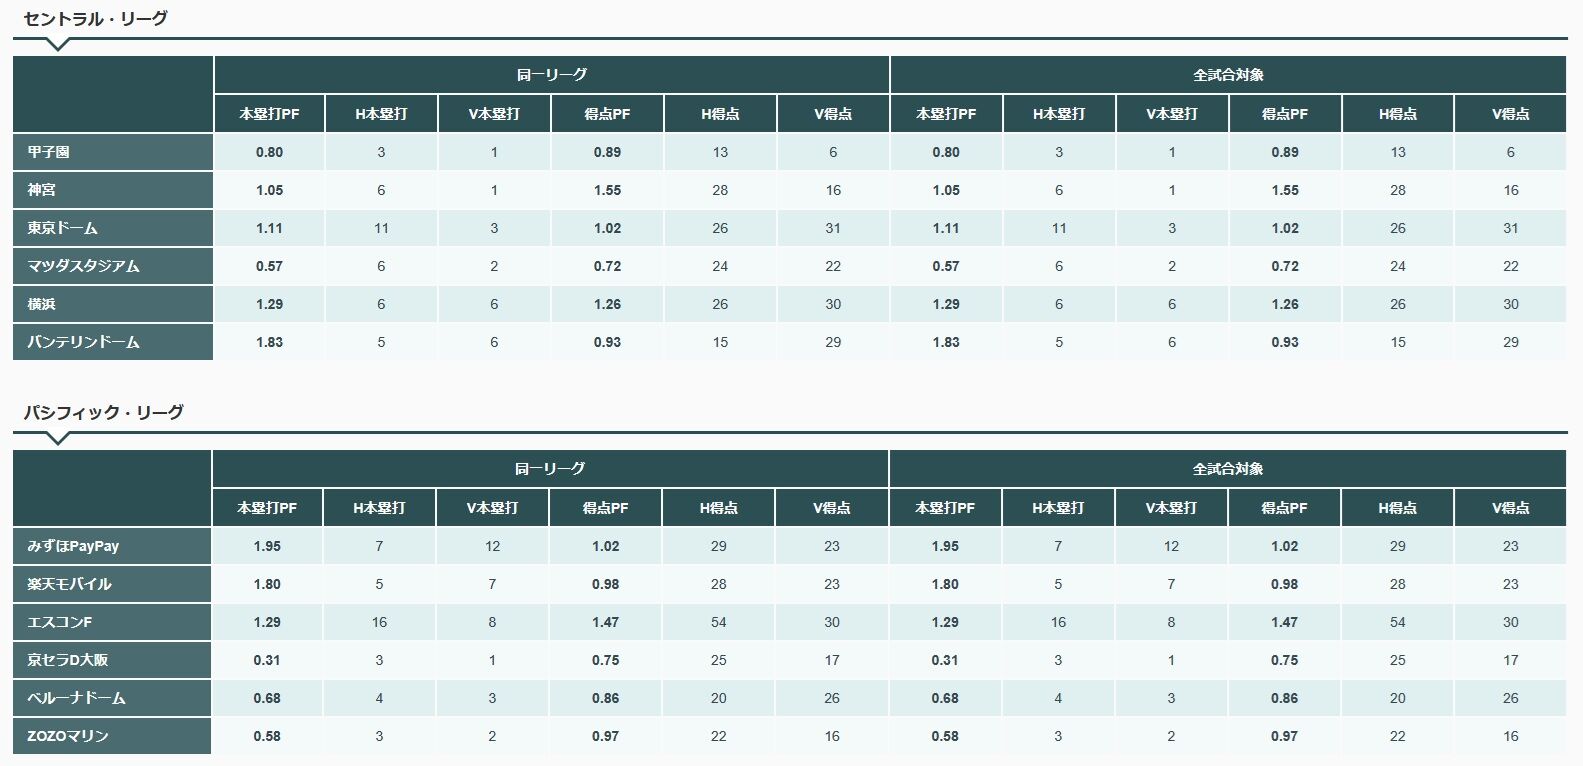Select the 甲子園 row header

click(x=113, y=152)
